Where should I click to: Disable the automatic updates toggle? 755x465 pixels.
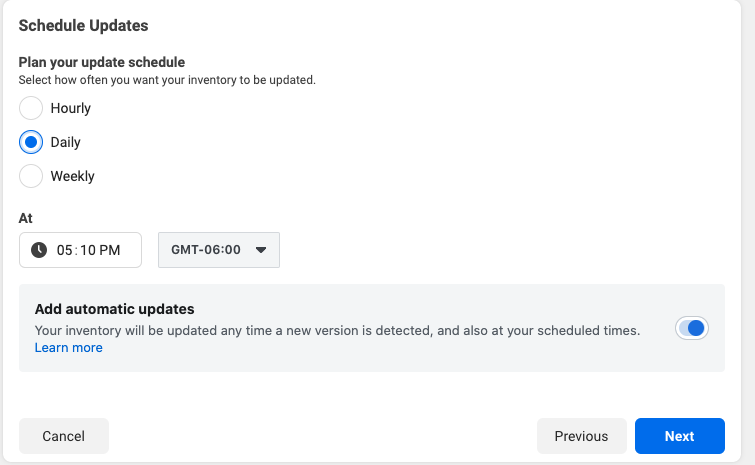coord(691,328)
